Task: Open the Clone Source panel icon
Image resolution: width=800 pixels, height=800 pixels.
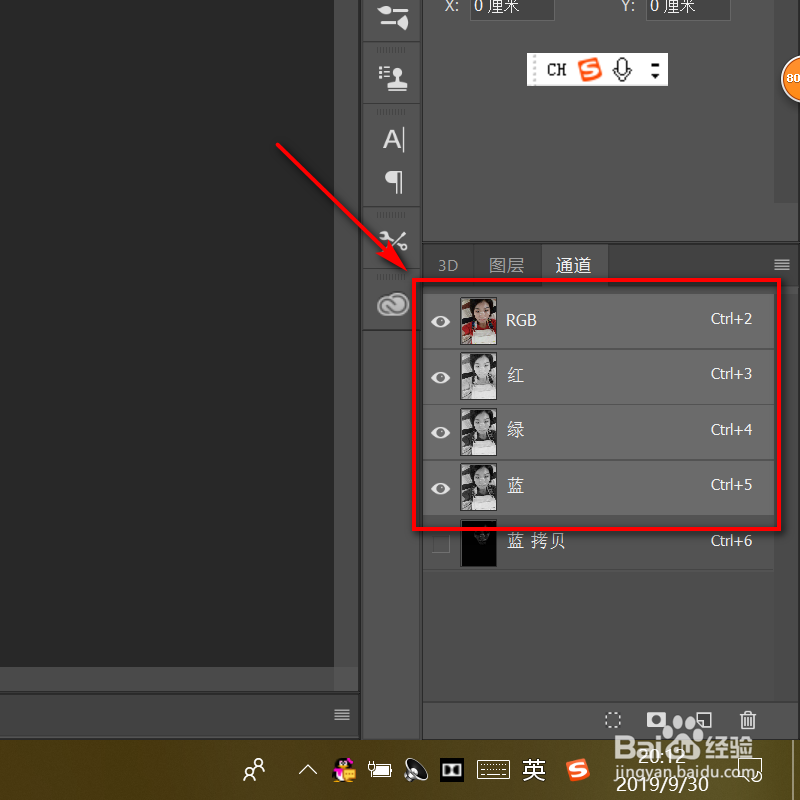Action: pos(392,78)
